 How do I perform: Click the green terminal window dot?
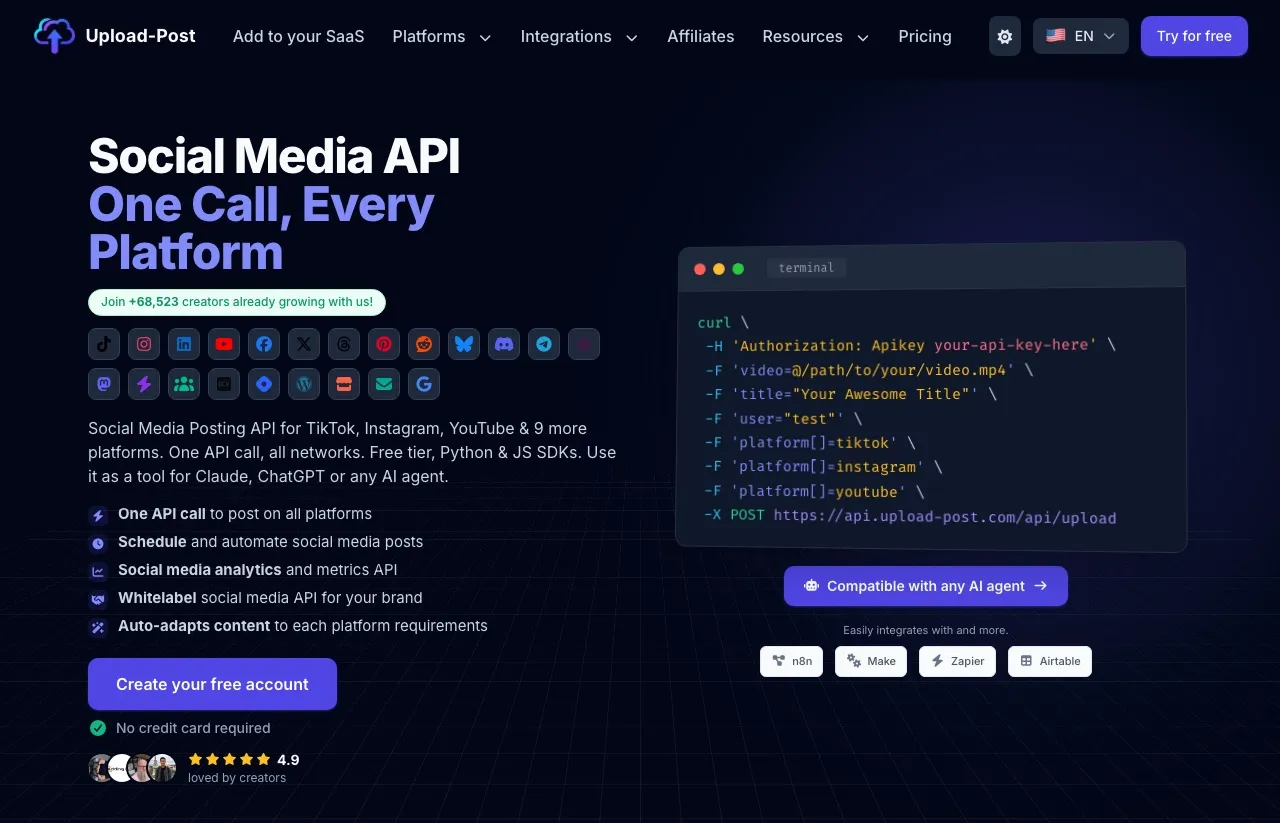(738, 269)
